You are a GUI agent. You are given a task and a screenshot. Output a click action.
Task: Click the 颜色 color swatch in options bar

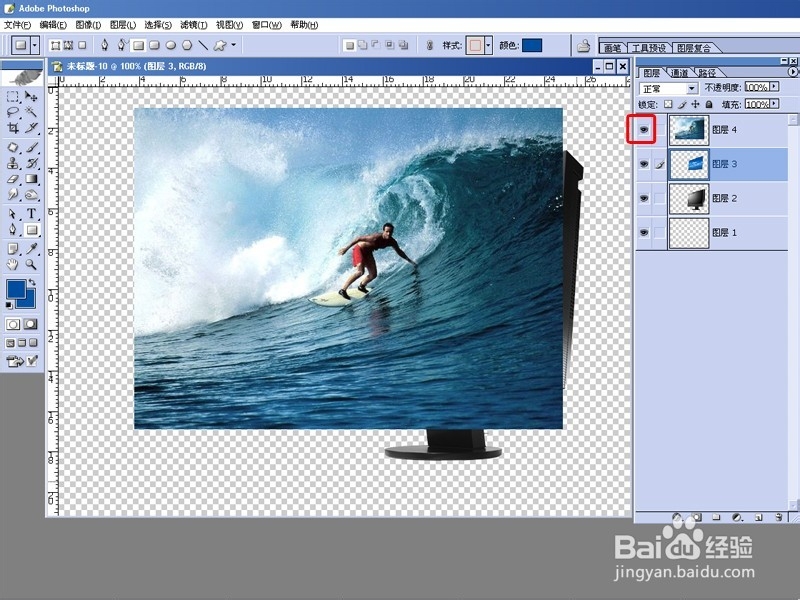pyautogui.click(x=532, y=45)
